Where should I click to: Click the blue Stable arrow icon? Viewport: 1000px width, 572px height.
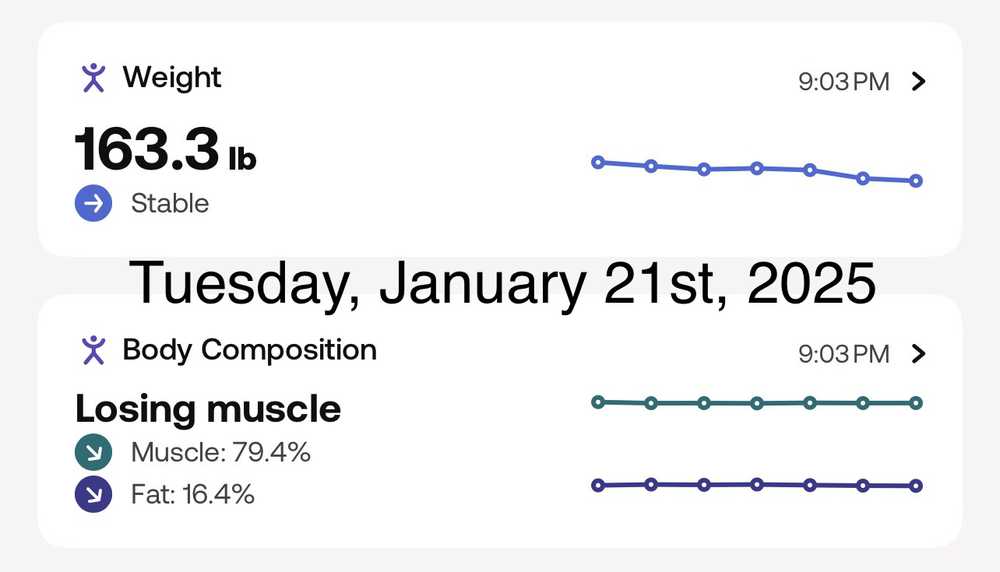coord(94,204)
